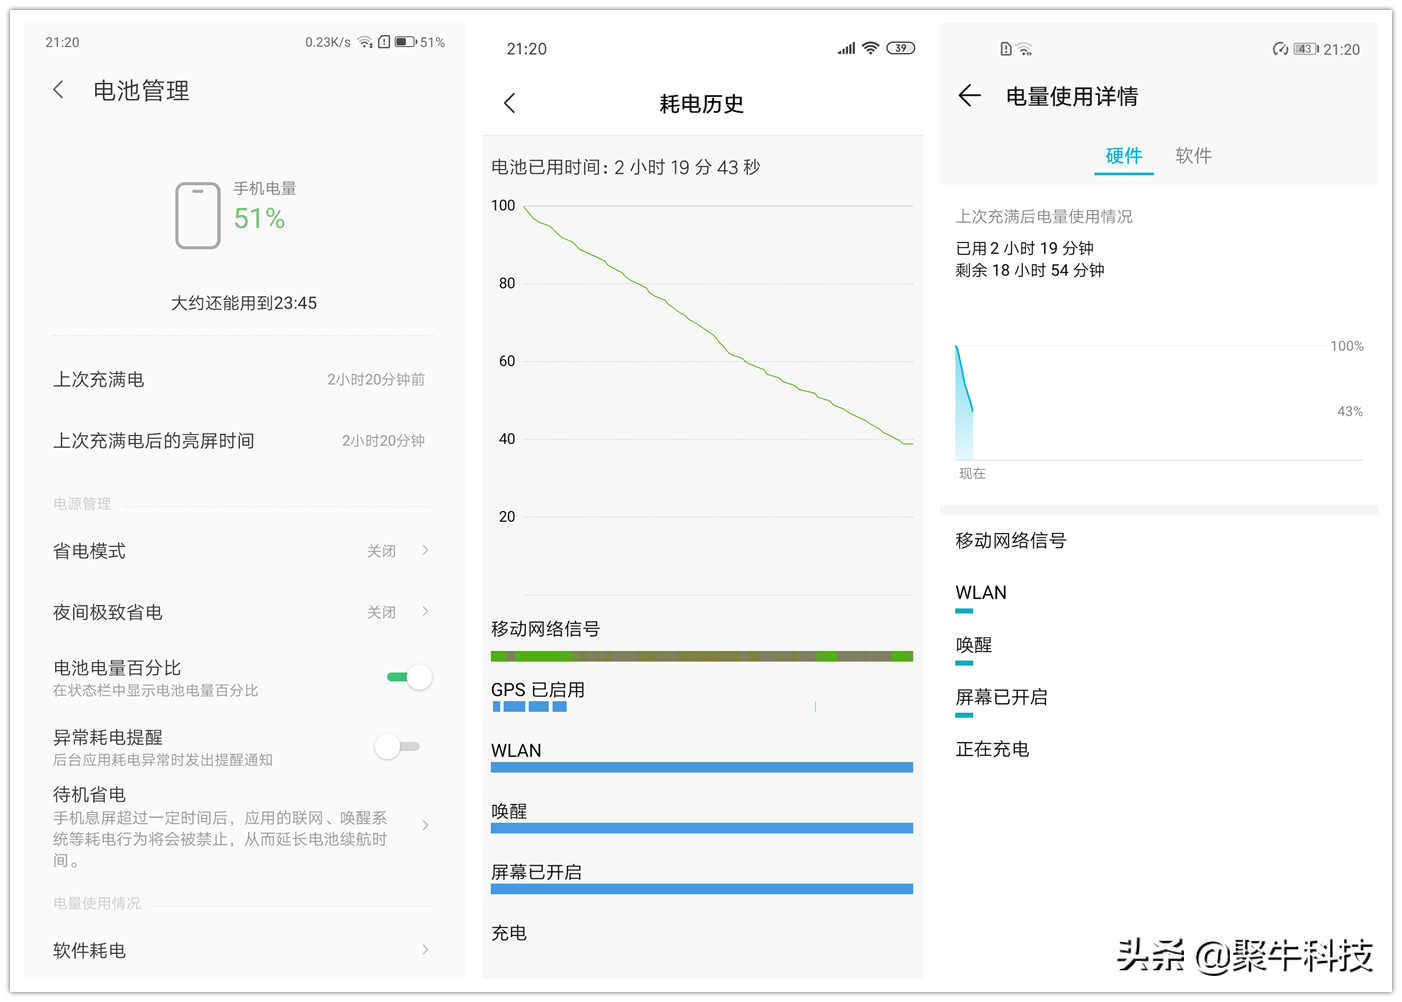Tap 已用 2 小时 19 分钟 text
The image size is (1402, 1002).
pyautogui.click(x=1025, y=248)
